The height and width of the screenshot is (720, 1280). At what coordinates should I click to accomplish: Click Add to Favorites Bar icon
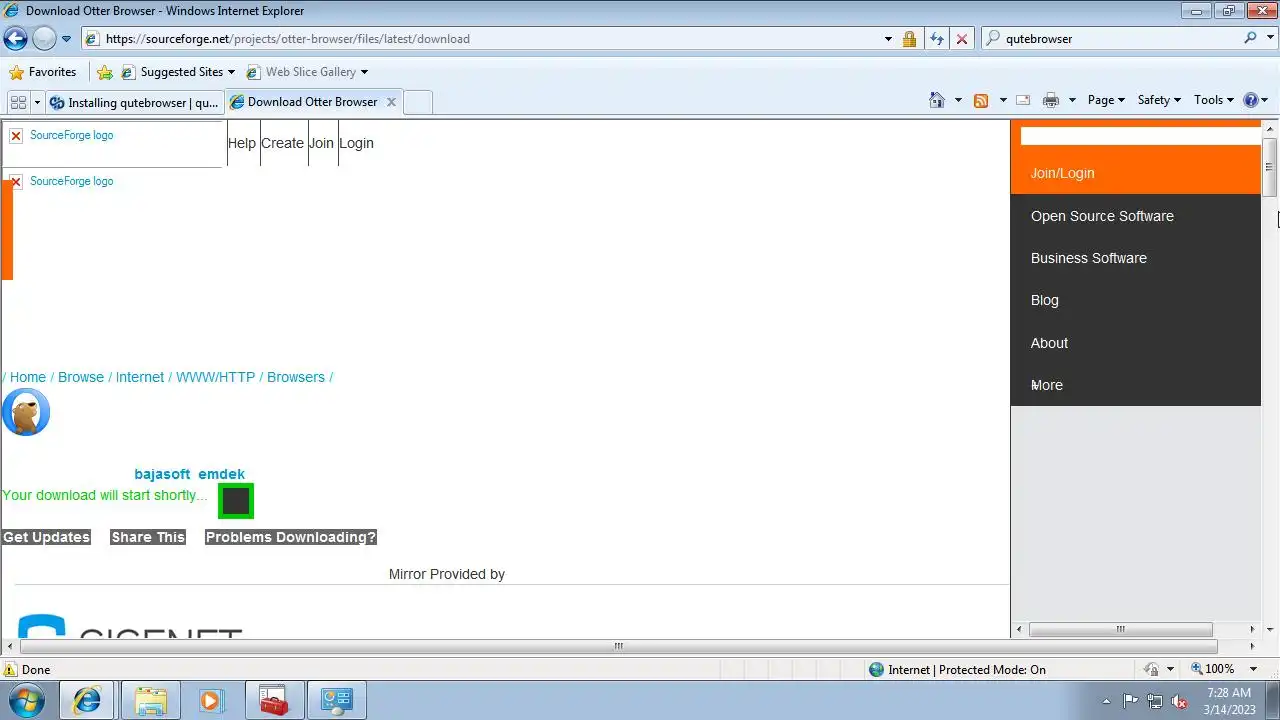click(105, 72)
